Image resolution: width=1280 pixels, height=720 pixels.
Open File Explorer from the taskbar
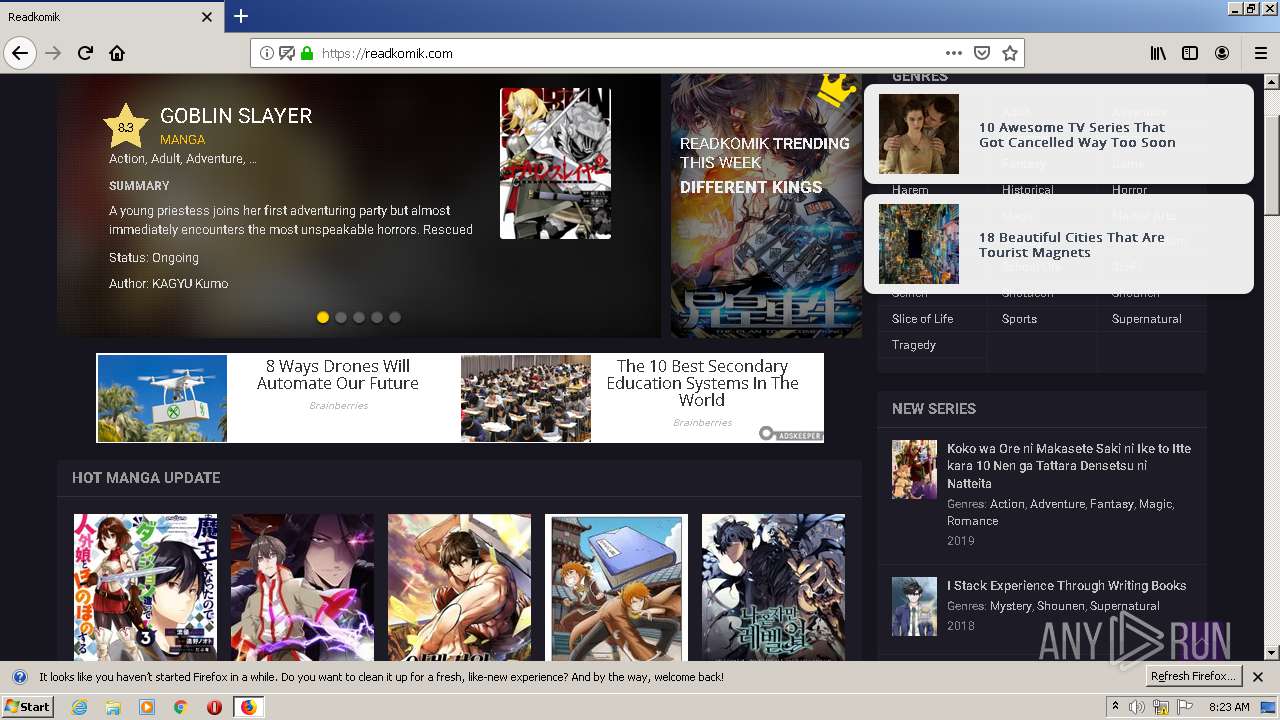click(113, 707)
